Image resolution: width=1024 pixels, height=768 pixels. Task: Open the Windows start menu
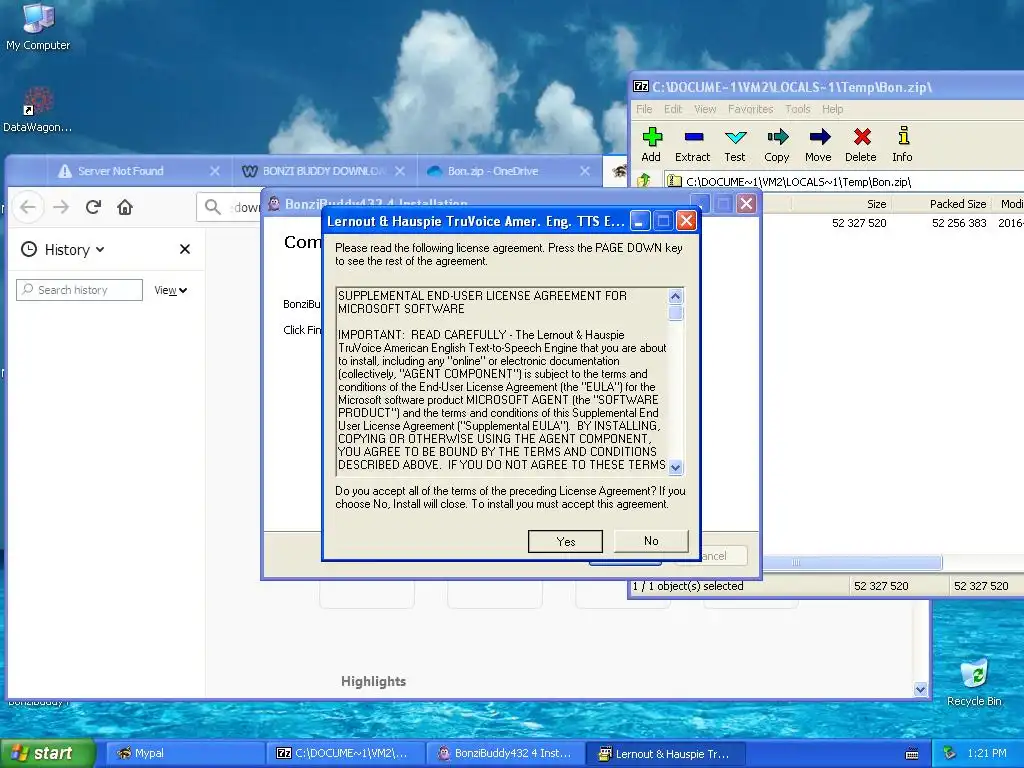(47, 753)
